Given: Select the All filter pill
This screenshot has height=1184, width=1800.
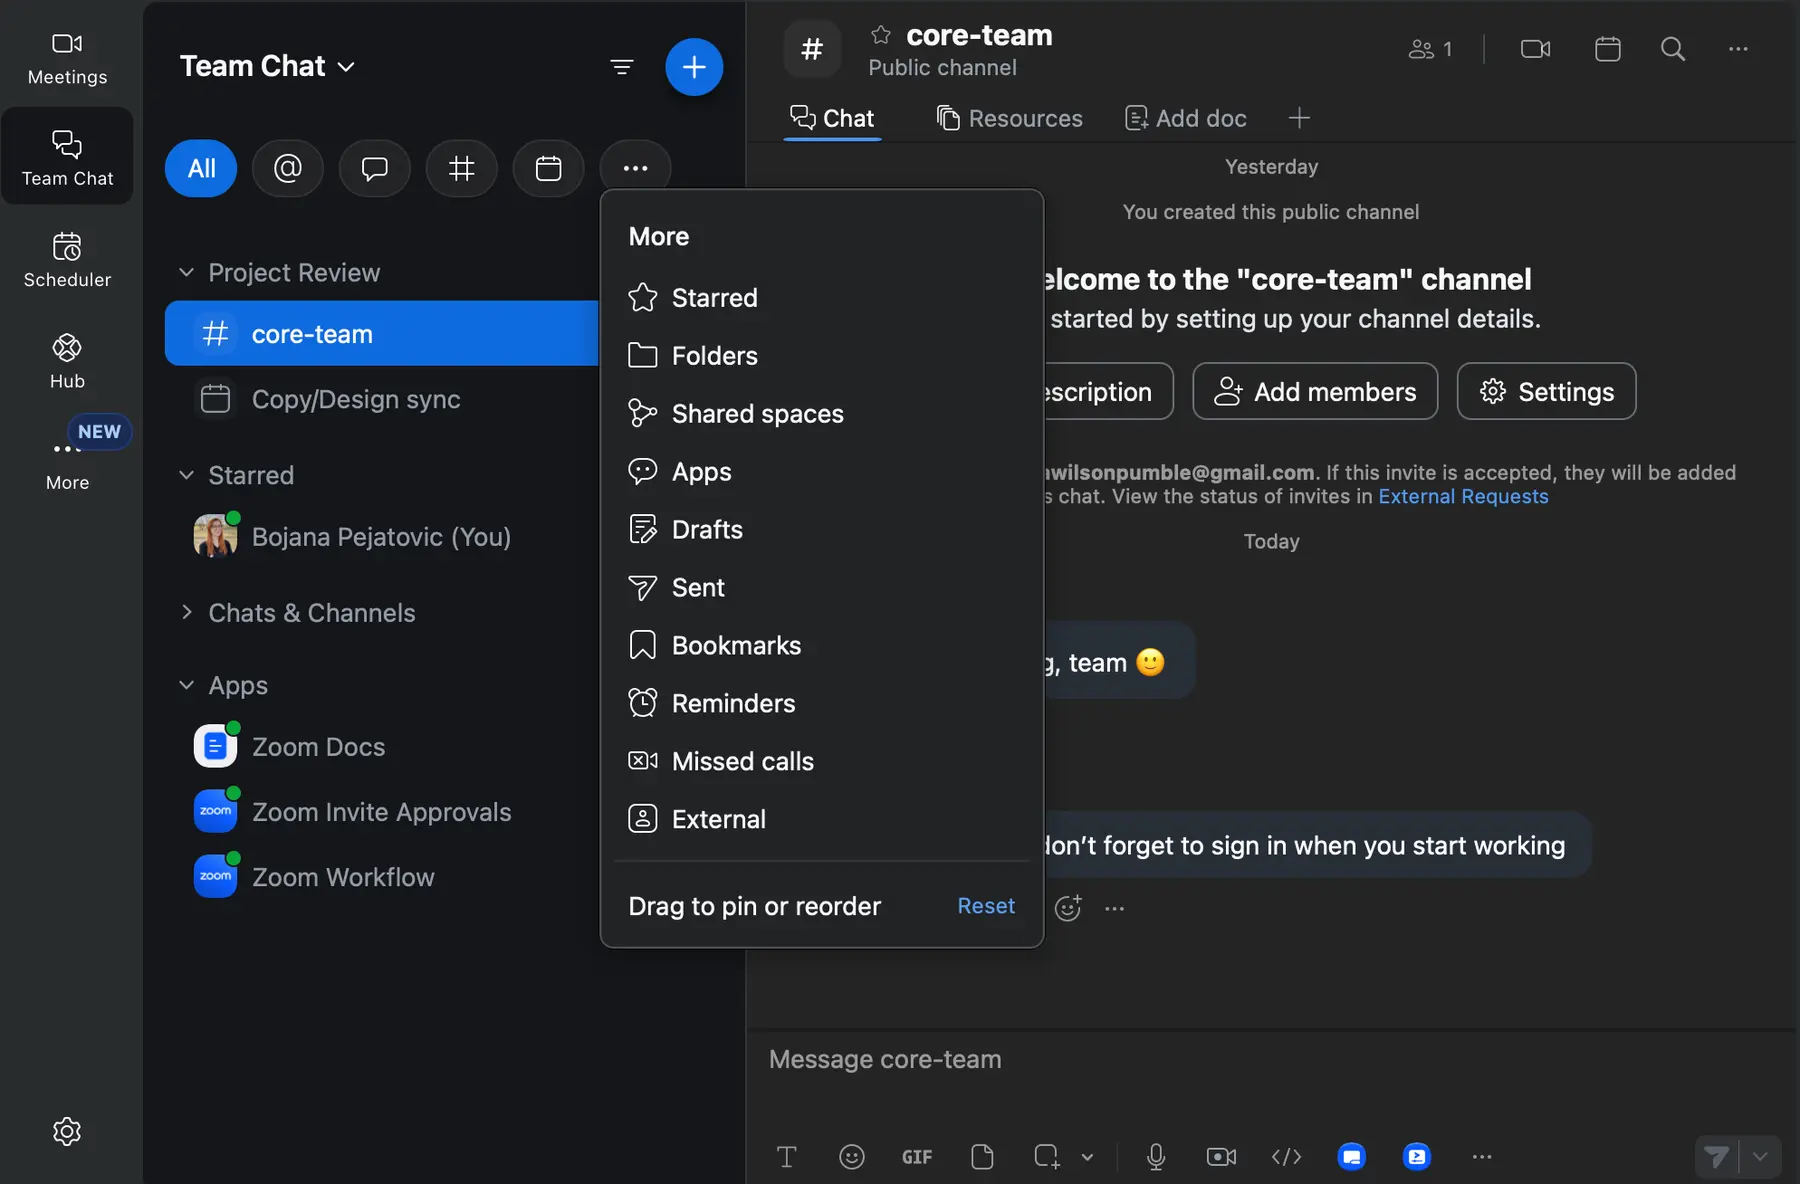Looking at the screenshot, I should point(201,168).
